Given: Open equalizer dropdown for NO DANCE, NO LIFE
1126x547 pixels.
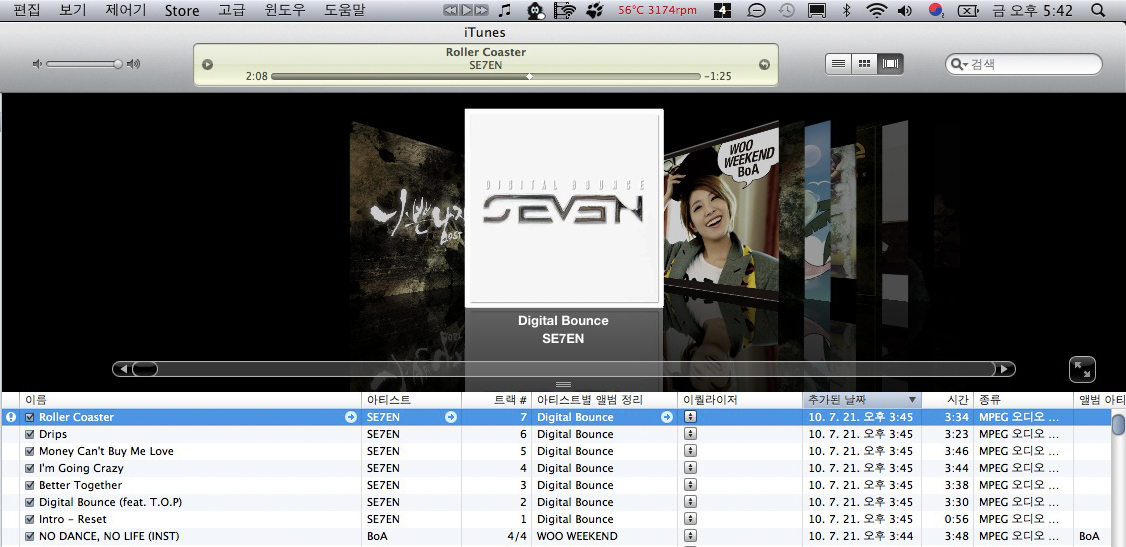Looking at the screenshot, I should 690,536.
